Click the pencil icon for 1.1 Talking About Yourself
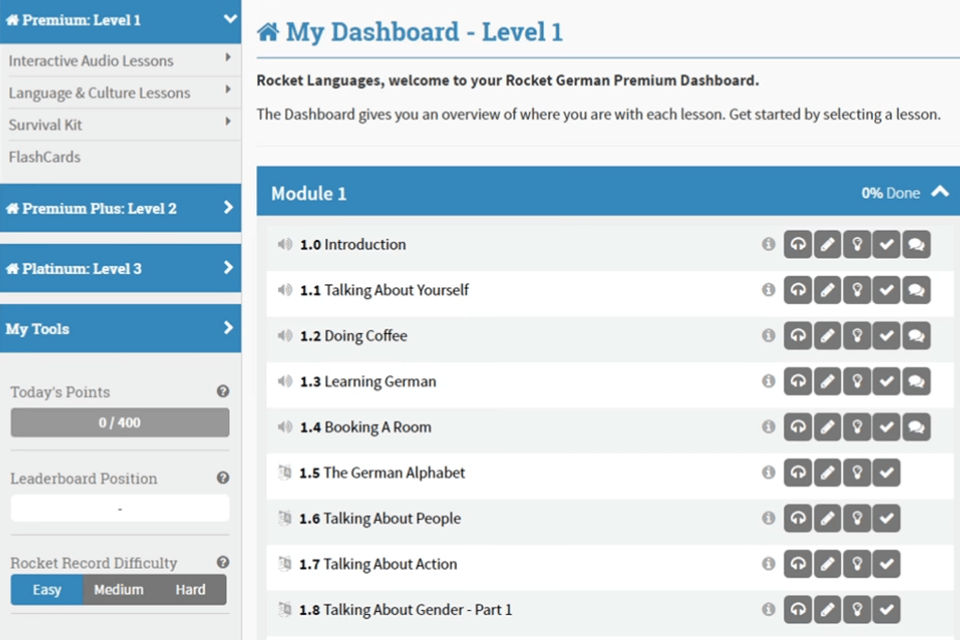 (827, 290)
